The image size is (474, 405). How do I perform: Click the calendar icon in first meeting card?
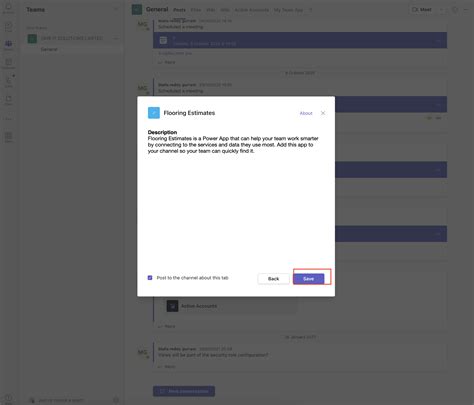(163, 40)
